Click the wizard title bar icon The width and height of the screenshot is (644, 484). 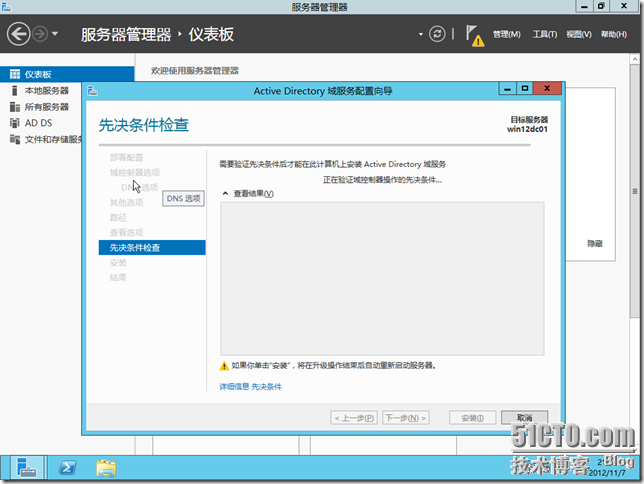click(92, 90)
